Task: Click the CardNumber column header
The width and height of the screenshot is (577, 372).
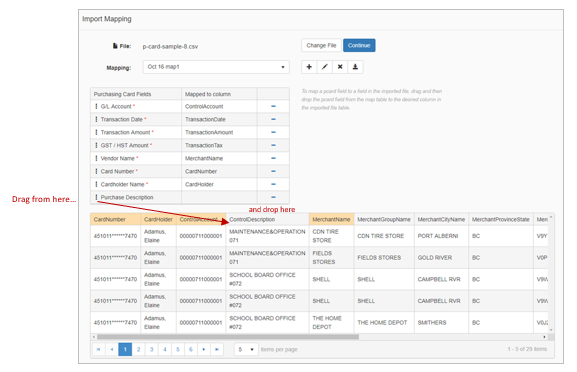Action: pyautogui.click(x=115, y=219)
